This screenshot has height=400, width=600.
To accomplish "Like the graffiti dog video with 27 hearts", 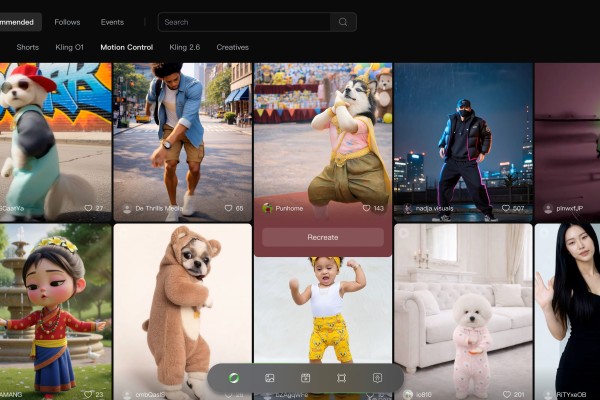I will click(x=88, y=208).
